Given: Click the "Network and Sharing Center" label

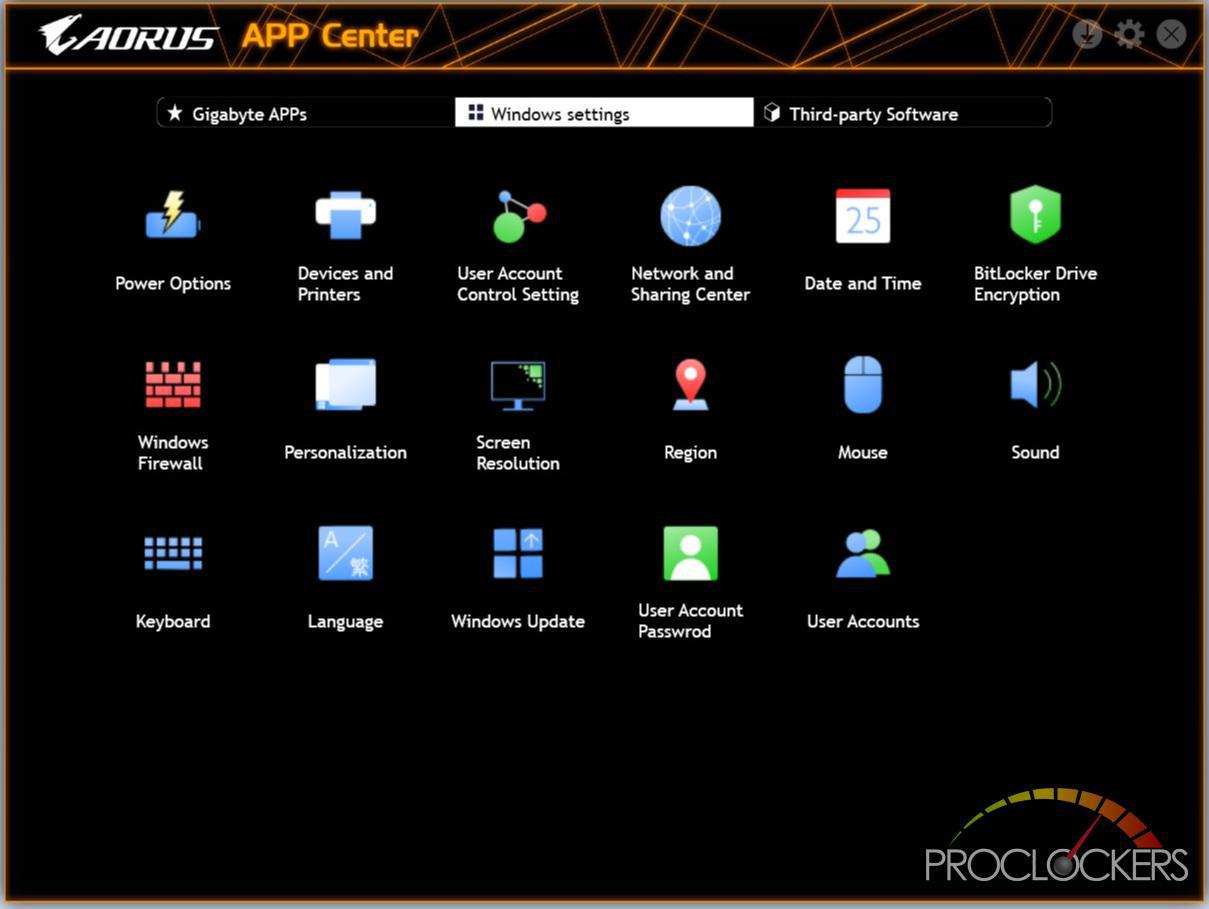Looking at the screenshot, I should pyautogui.click(x=690, y=284).
